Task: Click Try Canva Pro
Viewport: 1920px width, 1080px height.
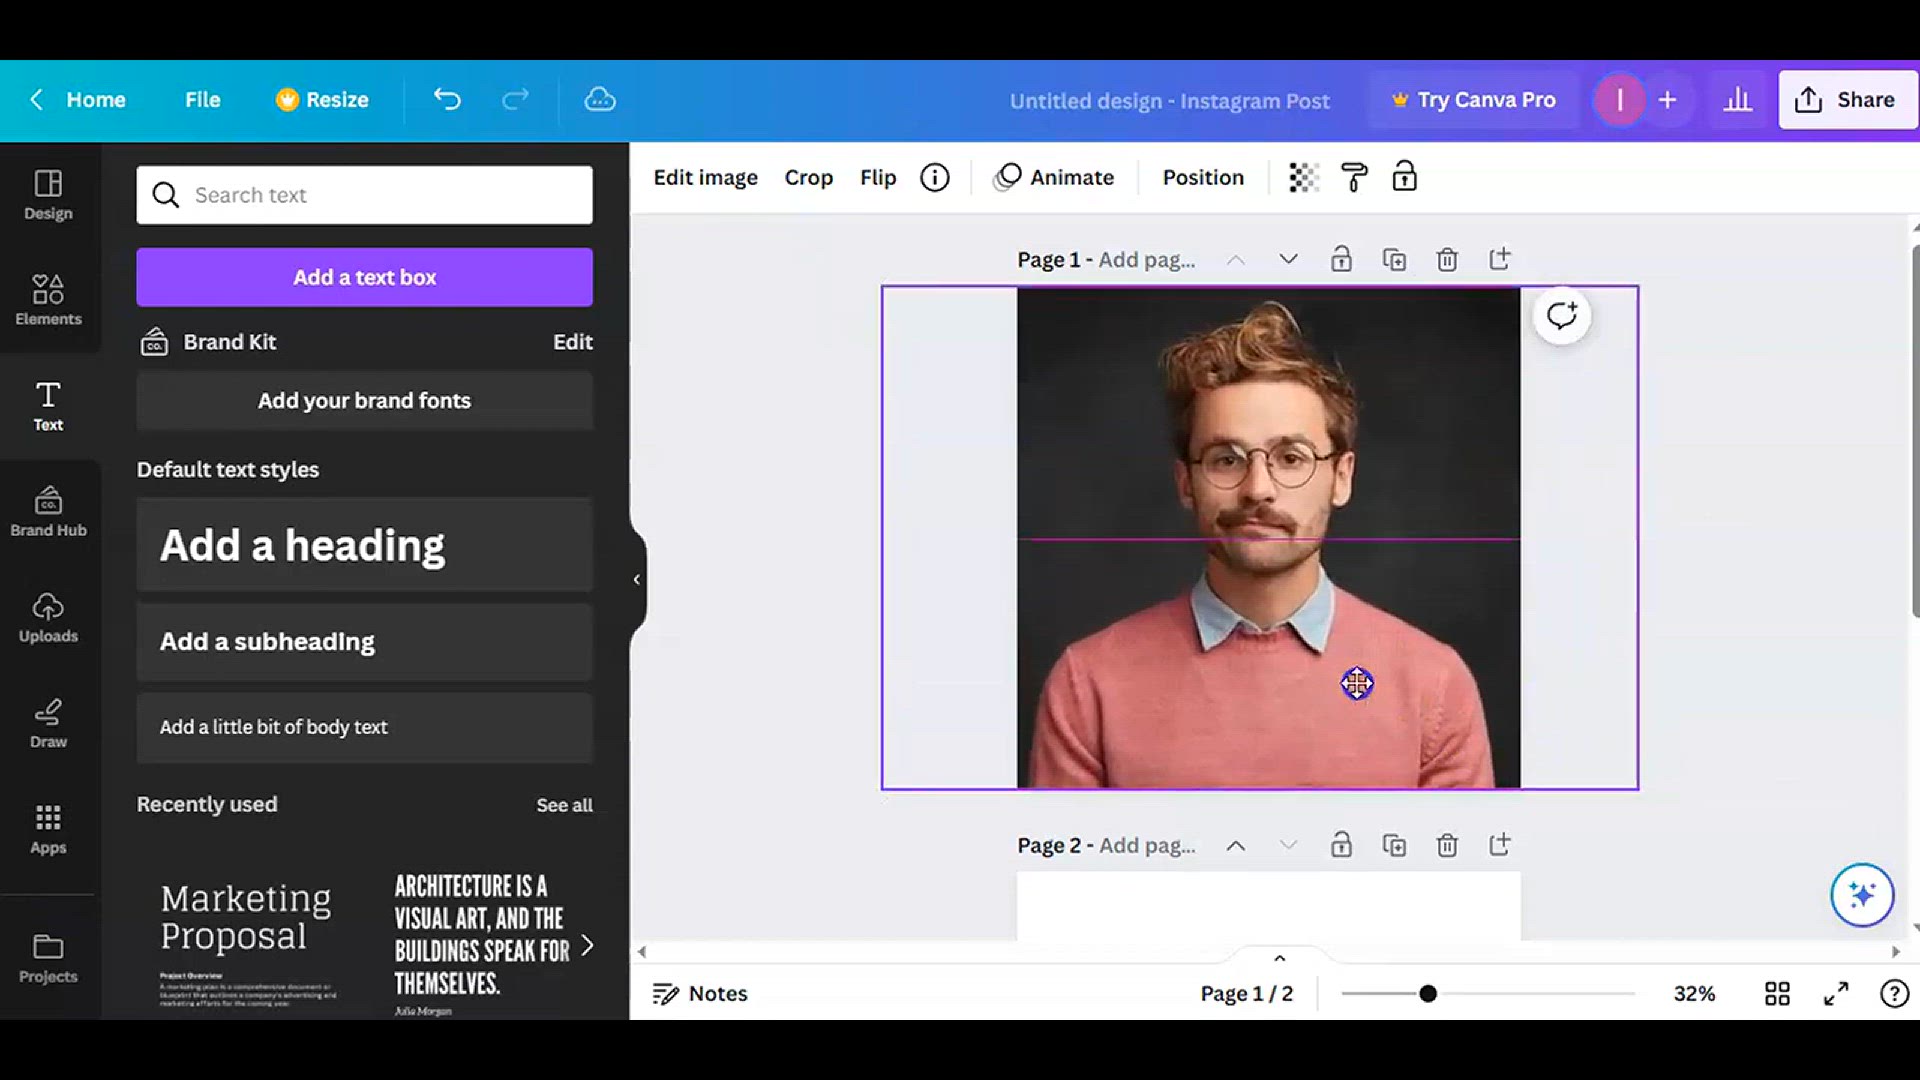Action: (x=1473, y=99)
